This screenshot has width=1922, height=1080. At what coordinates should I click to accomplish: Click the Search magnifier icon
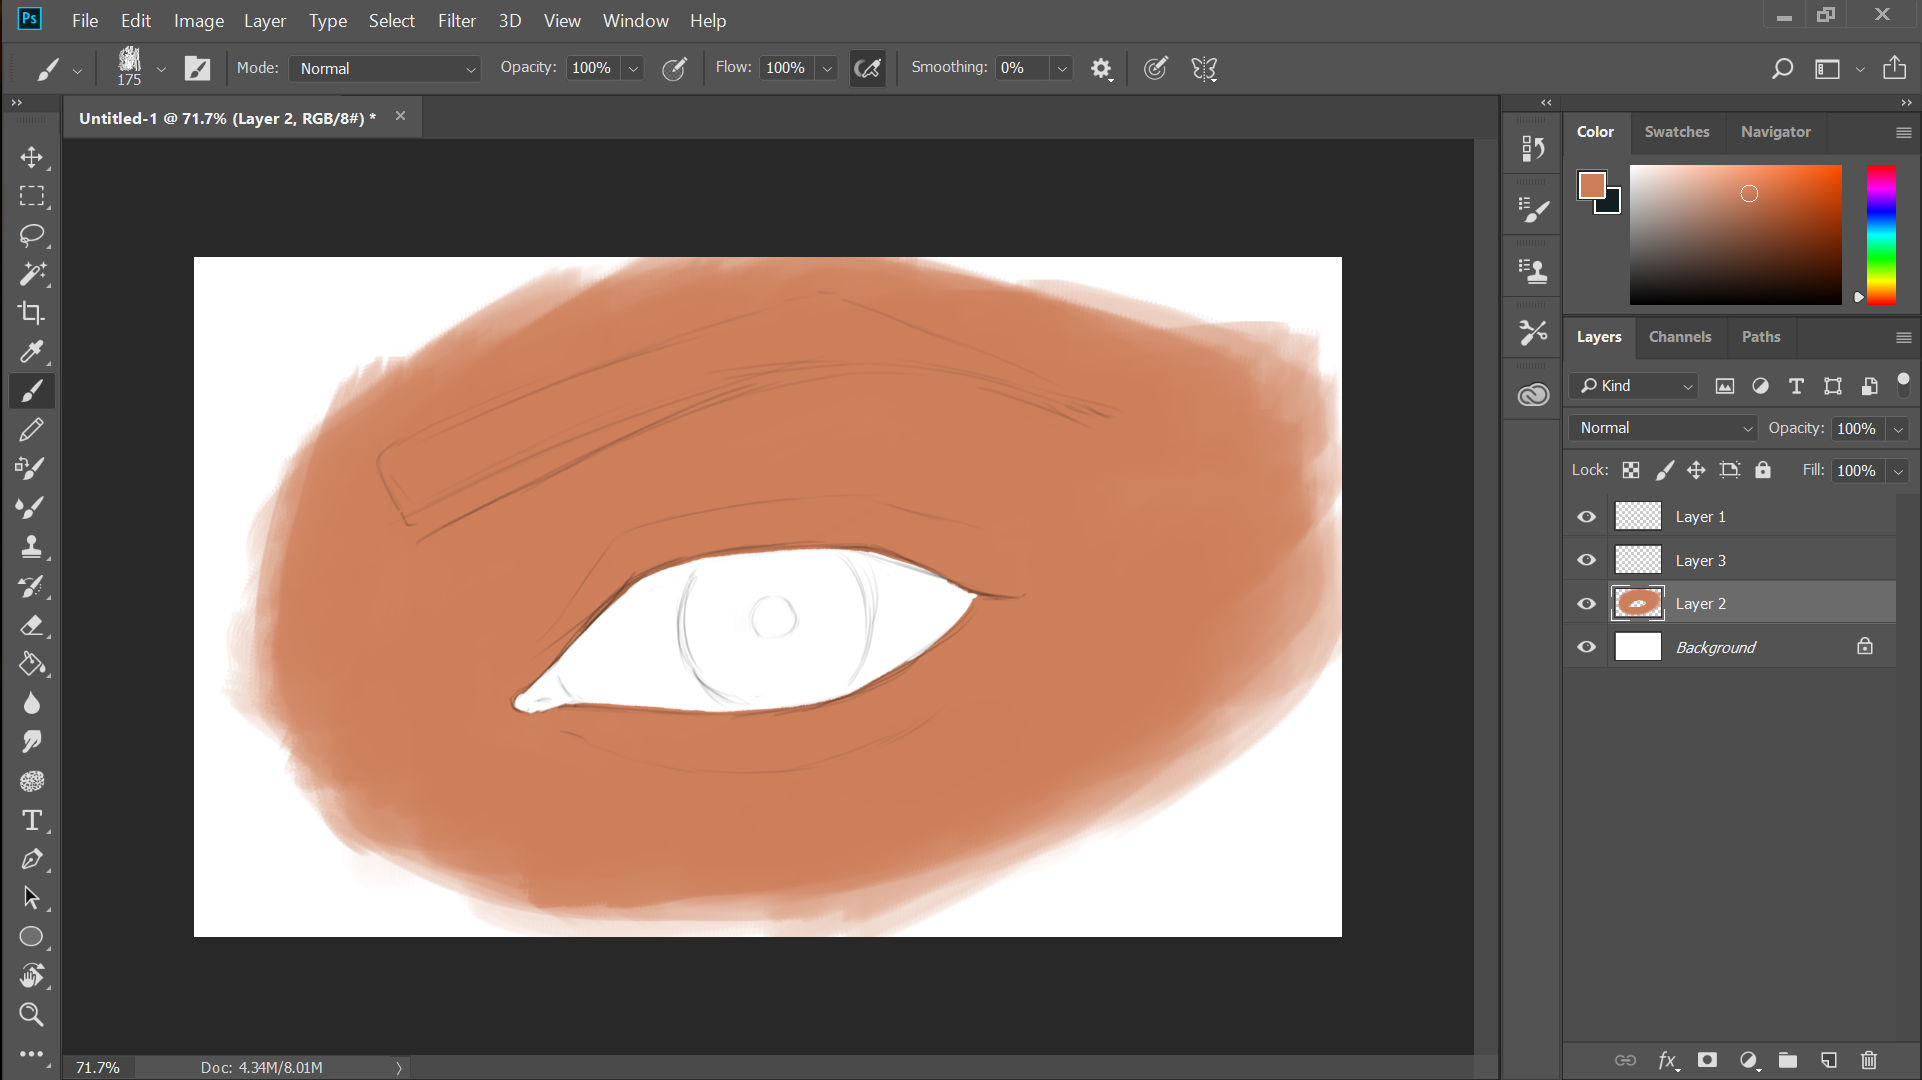tap(1782, 68)
